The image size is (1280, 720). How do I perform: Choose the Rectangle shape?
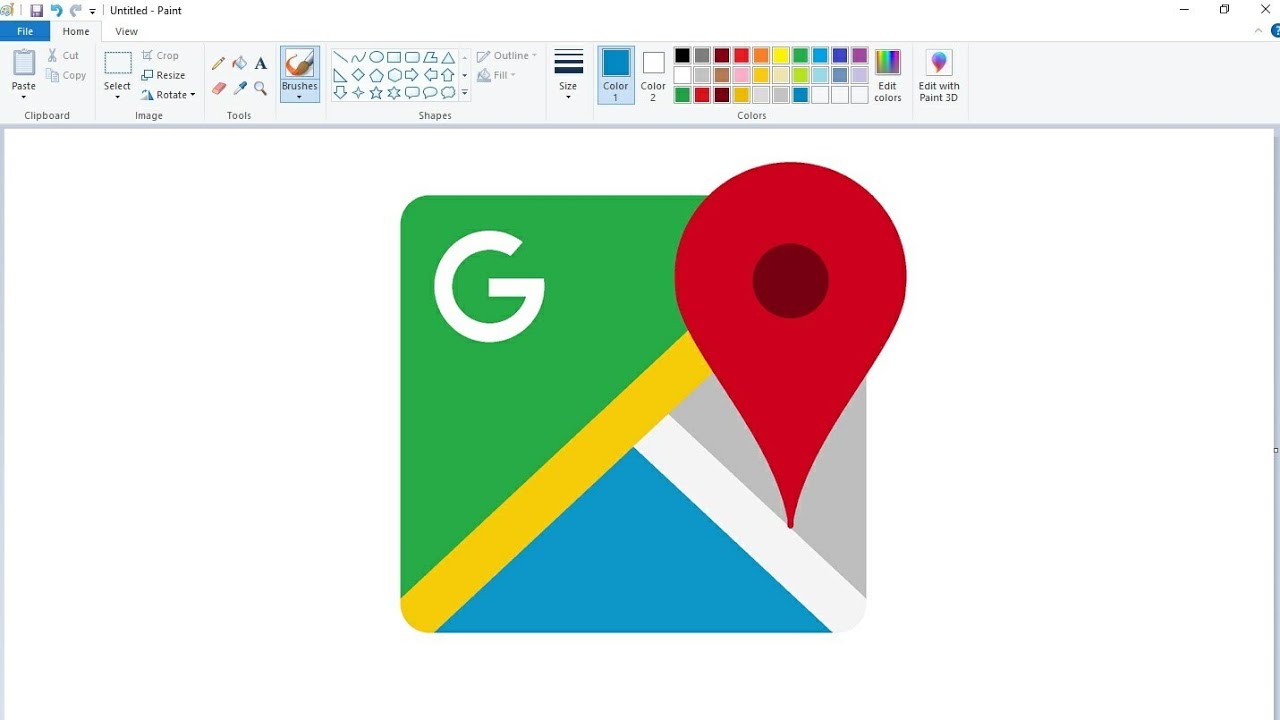pyautogui.click(x=394, y=57)
